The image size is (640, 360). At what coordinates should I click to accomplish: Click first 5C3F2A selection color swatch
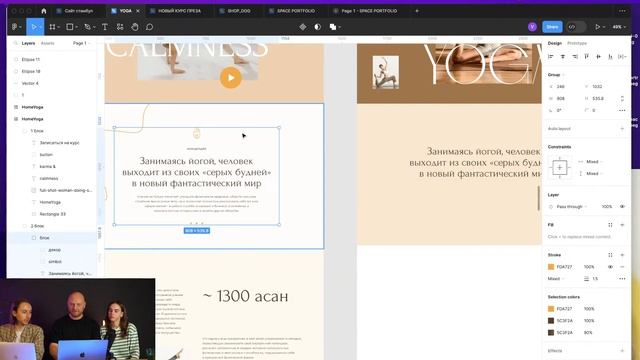551,321
